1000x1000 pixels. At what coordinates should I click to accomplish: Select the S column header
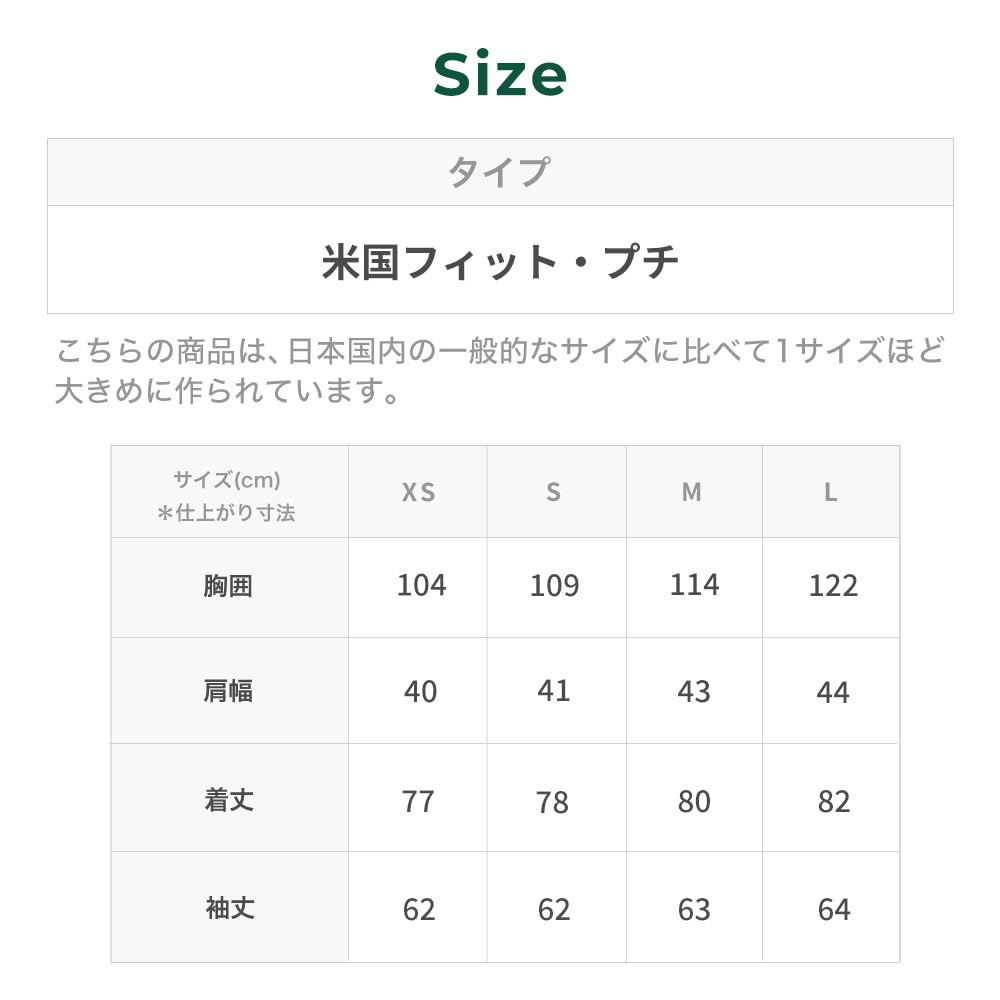554,492
